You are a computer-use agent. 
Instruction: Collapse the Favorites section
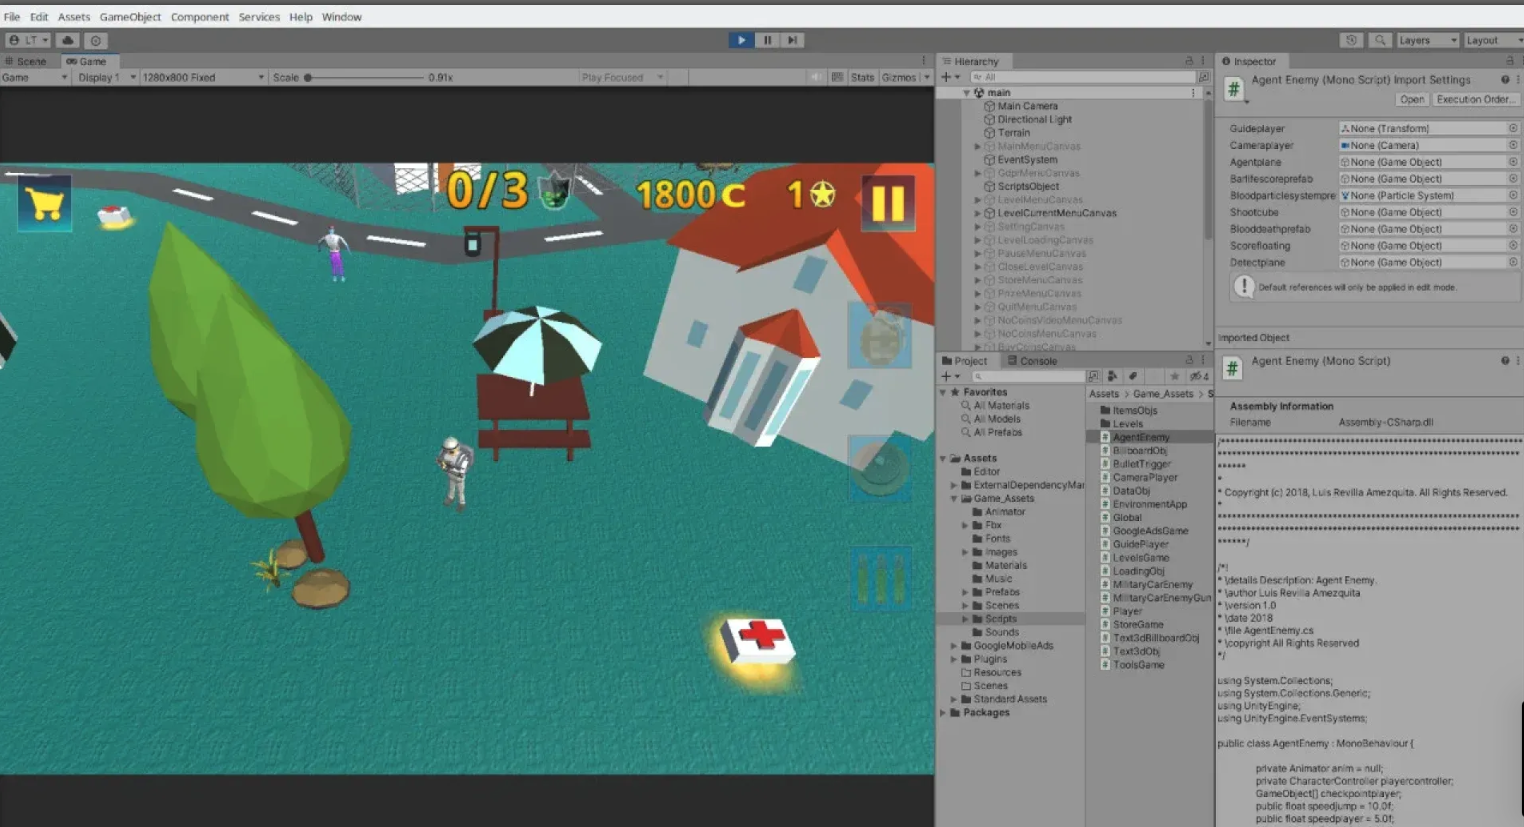pos(943,392)
